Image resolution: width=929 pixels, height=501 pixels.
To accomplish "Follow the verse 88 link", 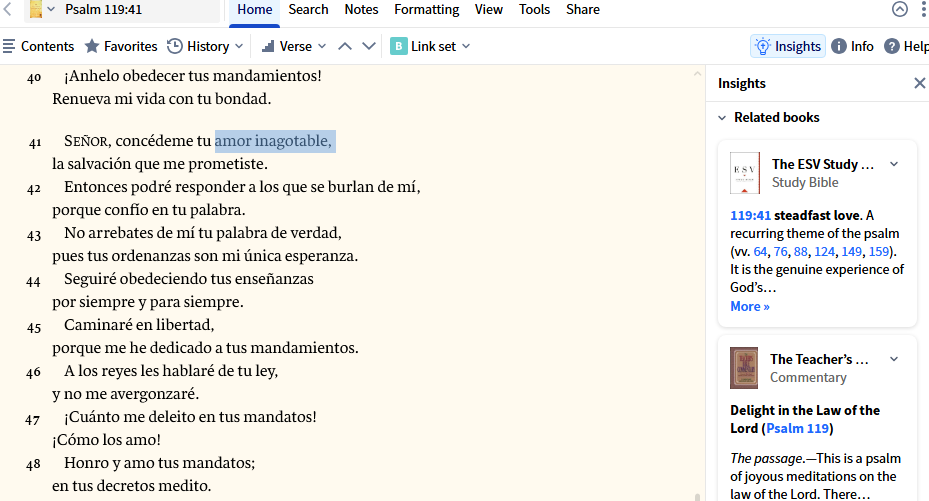I will tap(800, 252).
